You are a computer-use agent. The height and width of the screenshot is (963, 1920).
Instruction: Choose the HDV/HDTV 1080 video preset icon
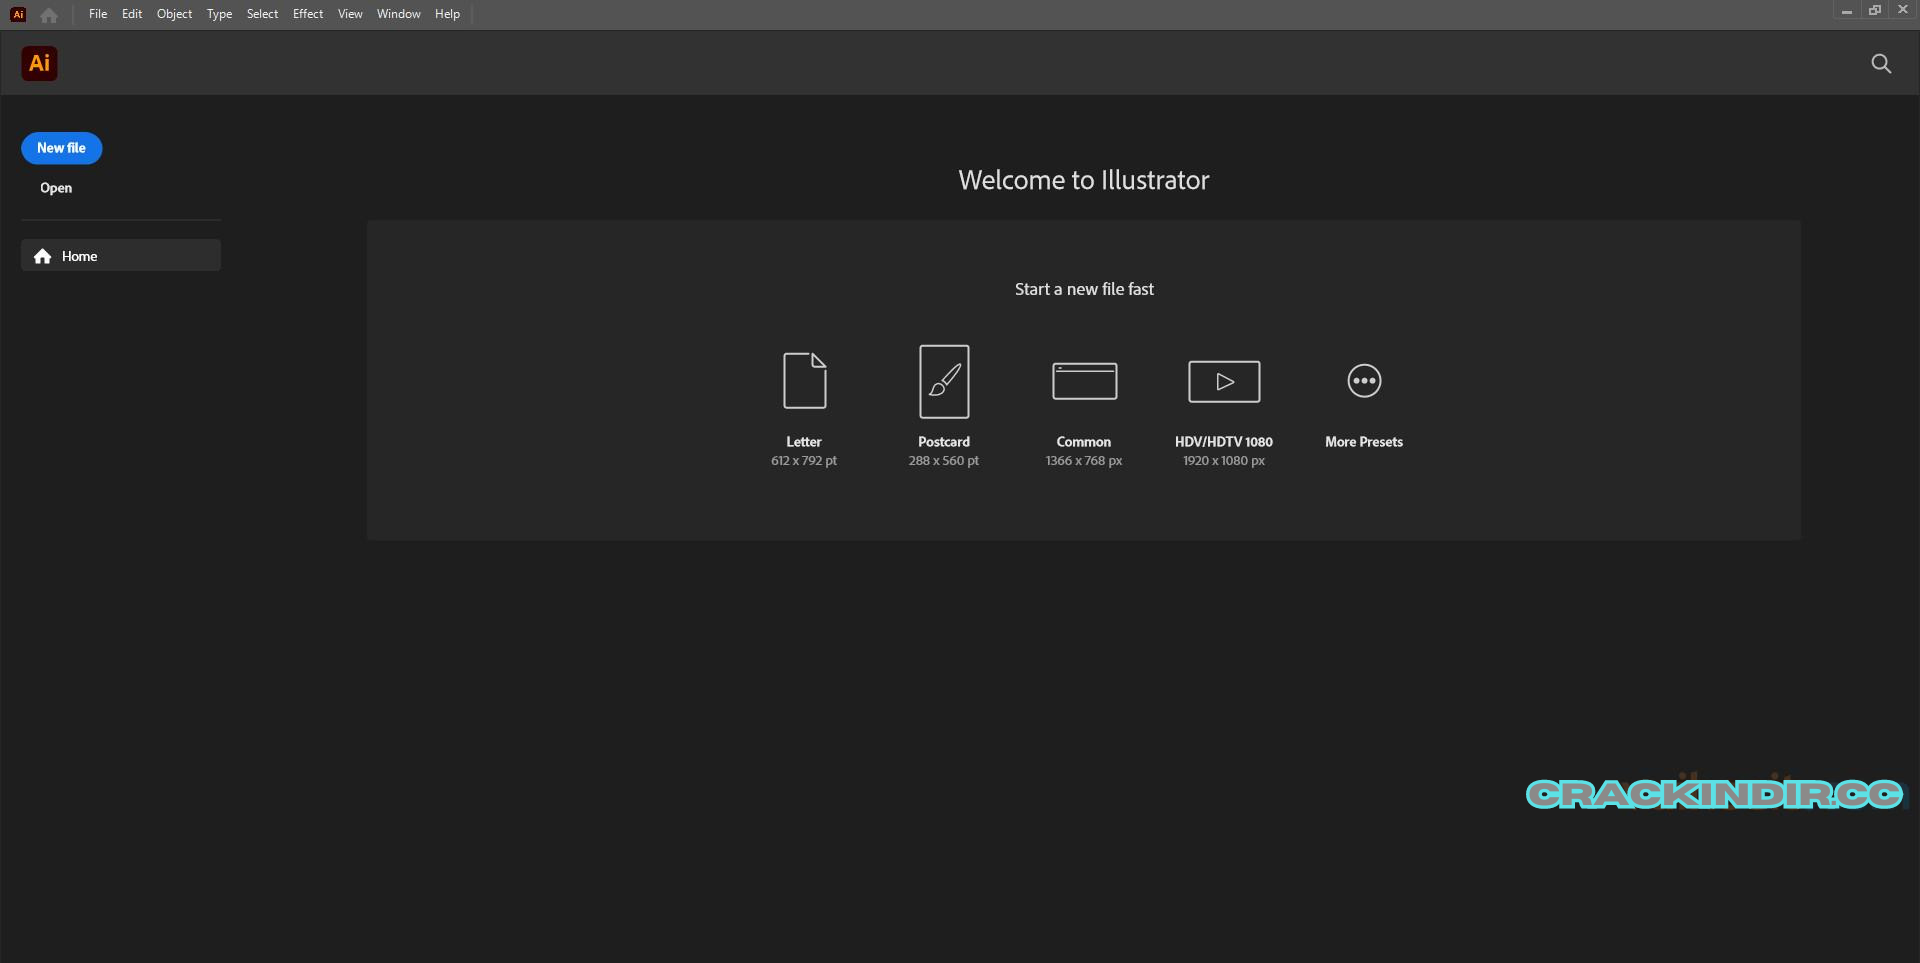(1224, 381)
